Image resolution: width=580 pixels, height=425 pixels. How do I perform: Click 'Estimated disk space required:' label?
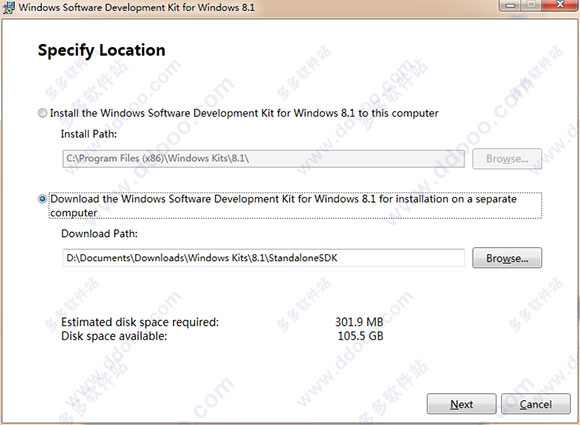(140, 322)
